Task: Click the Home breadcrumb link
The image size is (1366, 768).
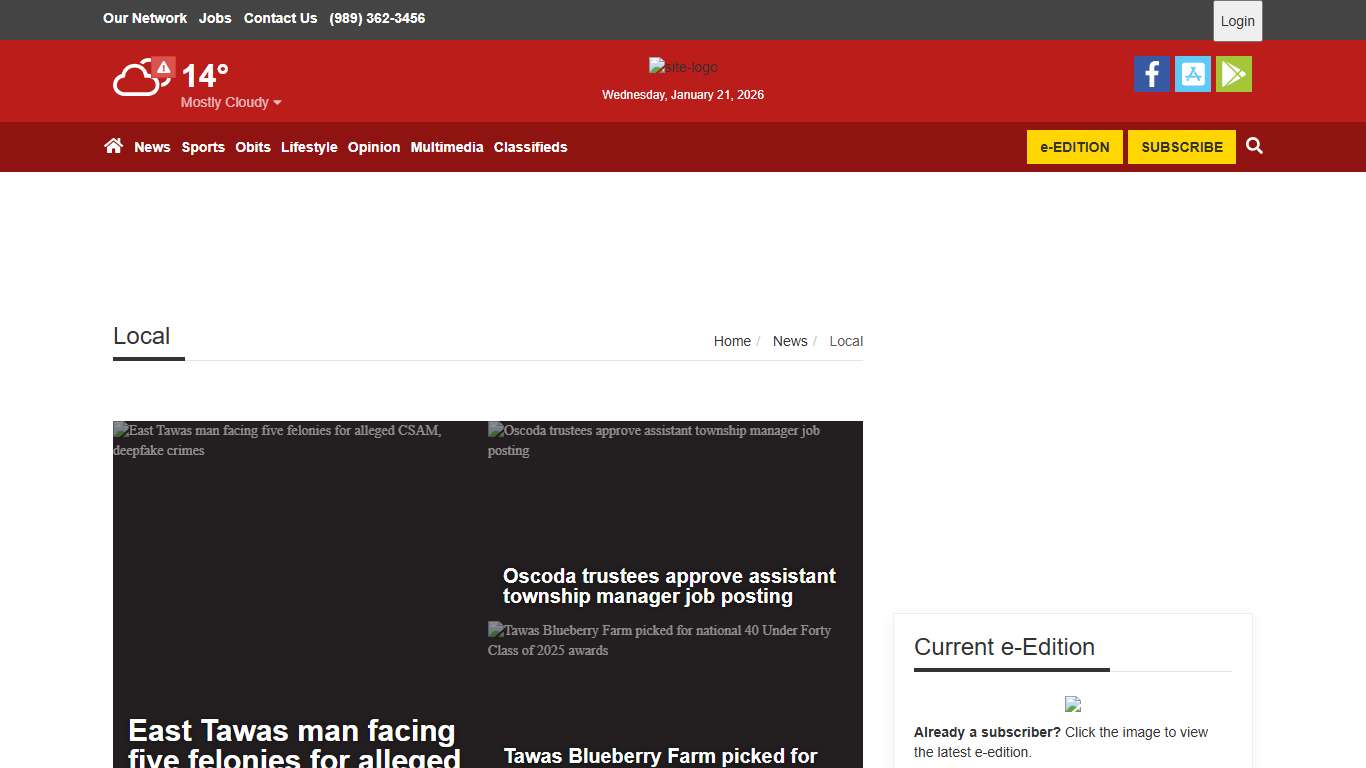Action: click(732, 341)
